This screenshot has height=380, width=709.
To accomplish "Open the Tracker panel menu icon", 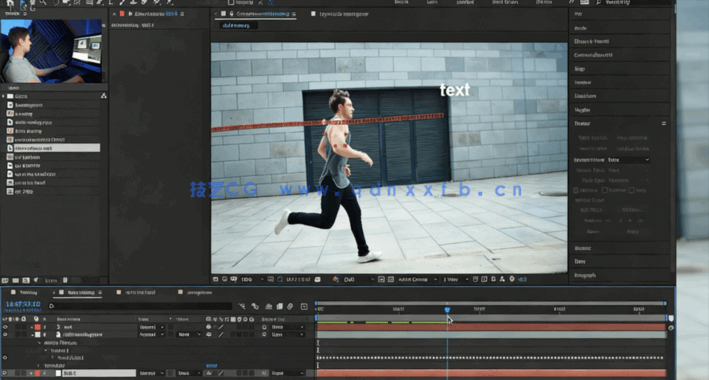I will point(664,124).
